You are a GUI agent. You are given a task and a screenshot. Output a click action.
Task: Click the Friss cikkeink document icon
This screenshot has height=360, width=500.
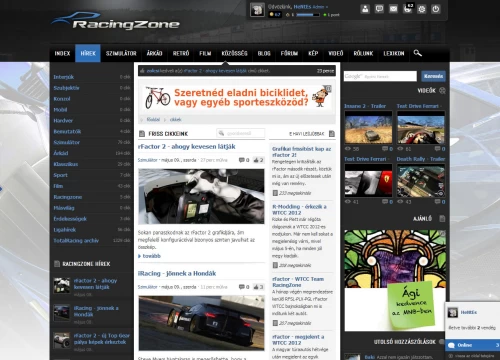pyautogui.click(x=142, y=134)
